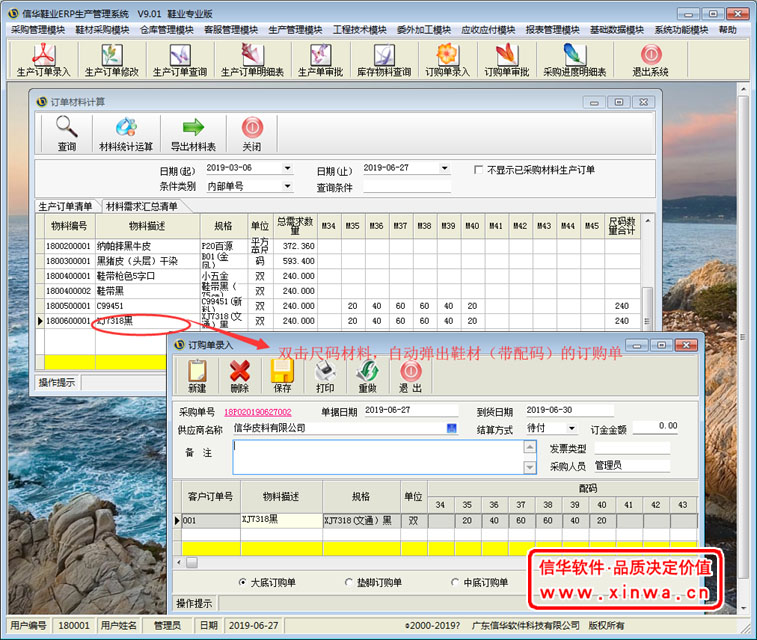Select 垫脚订购单 radio button

point(349,582)
